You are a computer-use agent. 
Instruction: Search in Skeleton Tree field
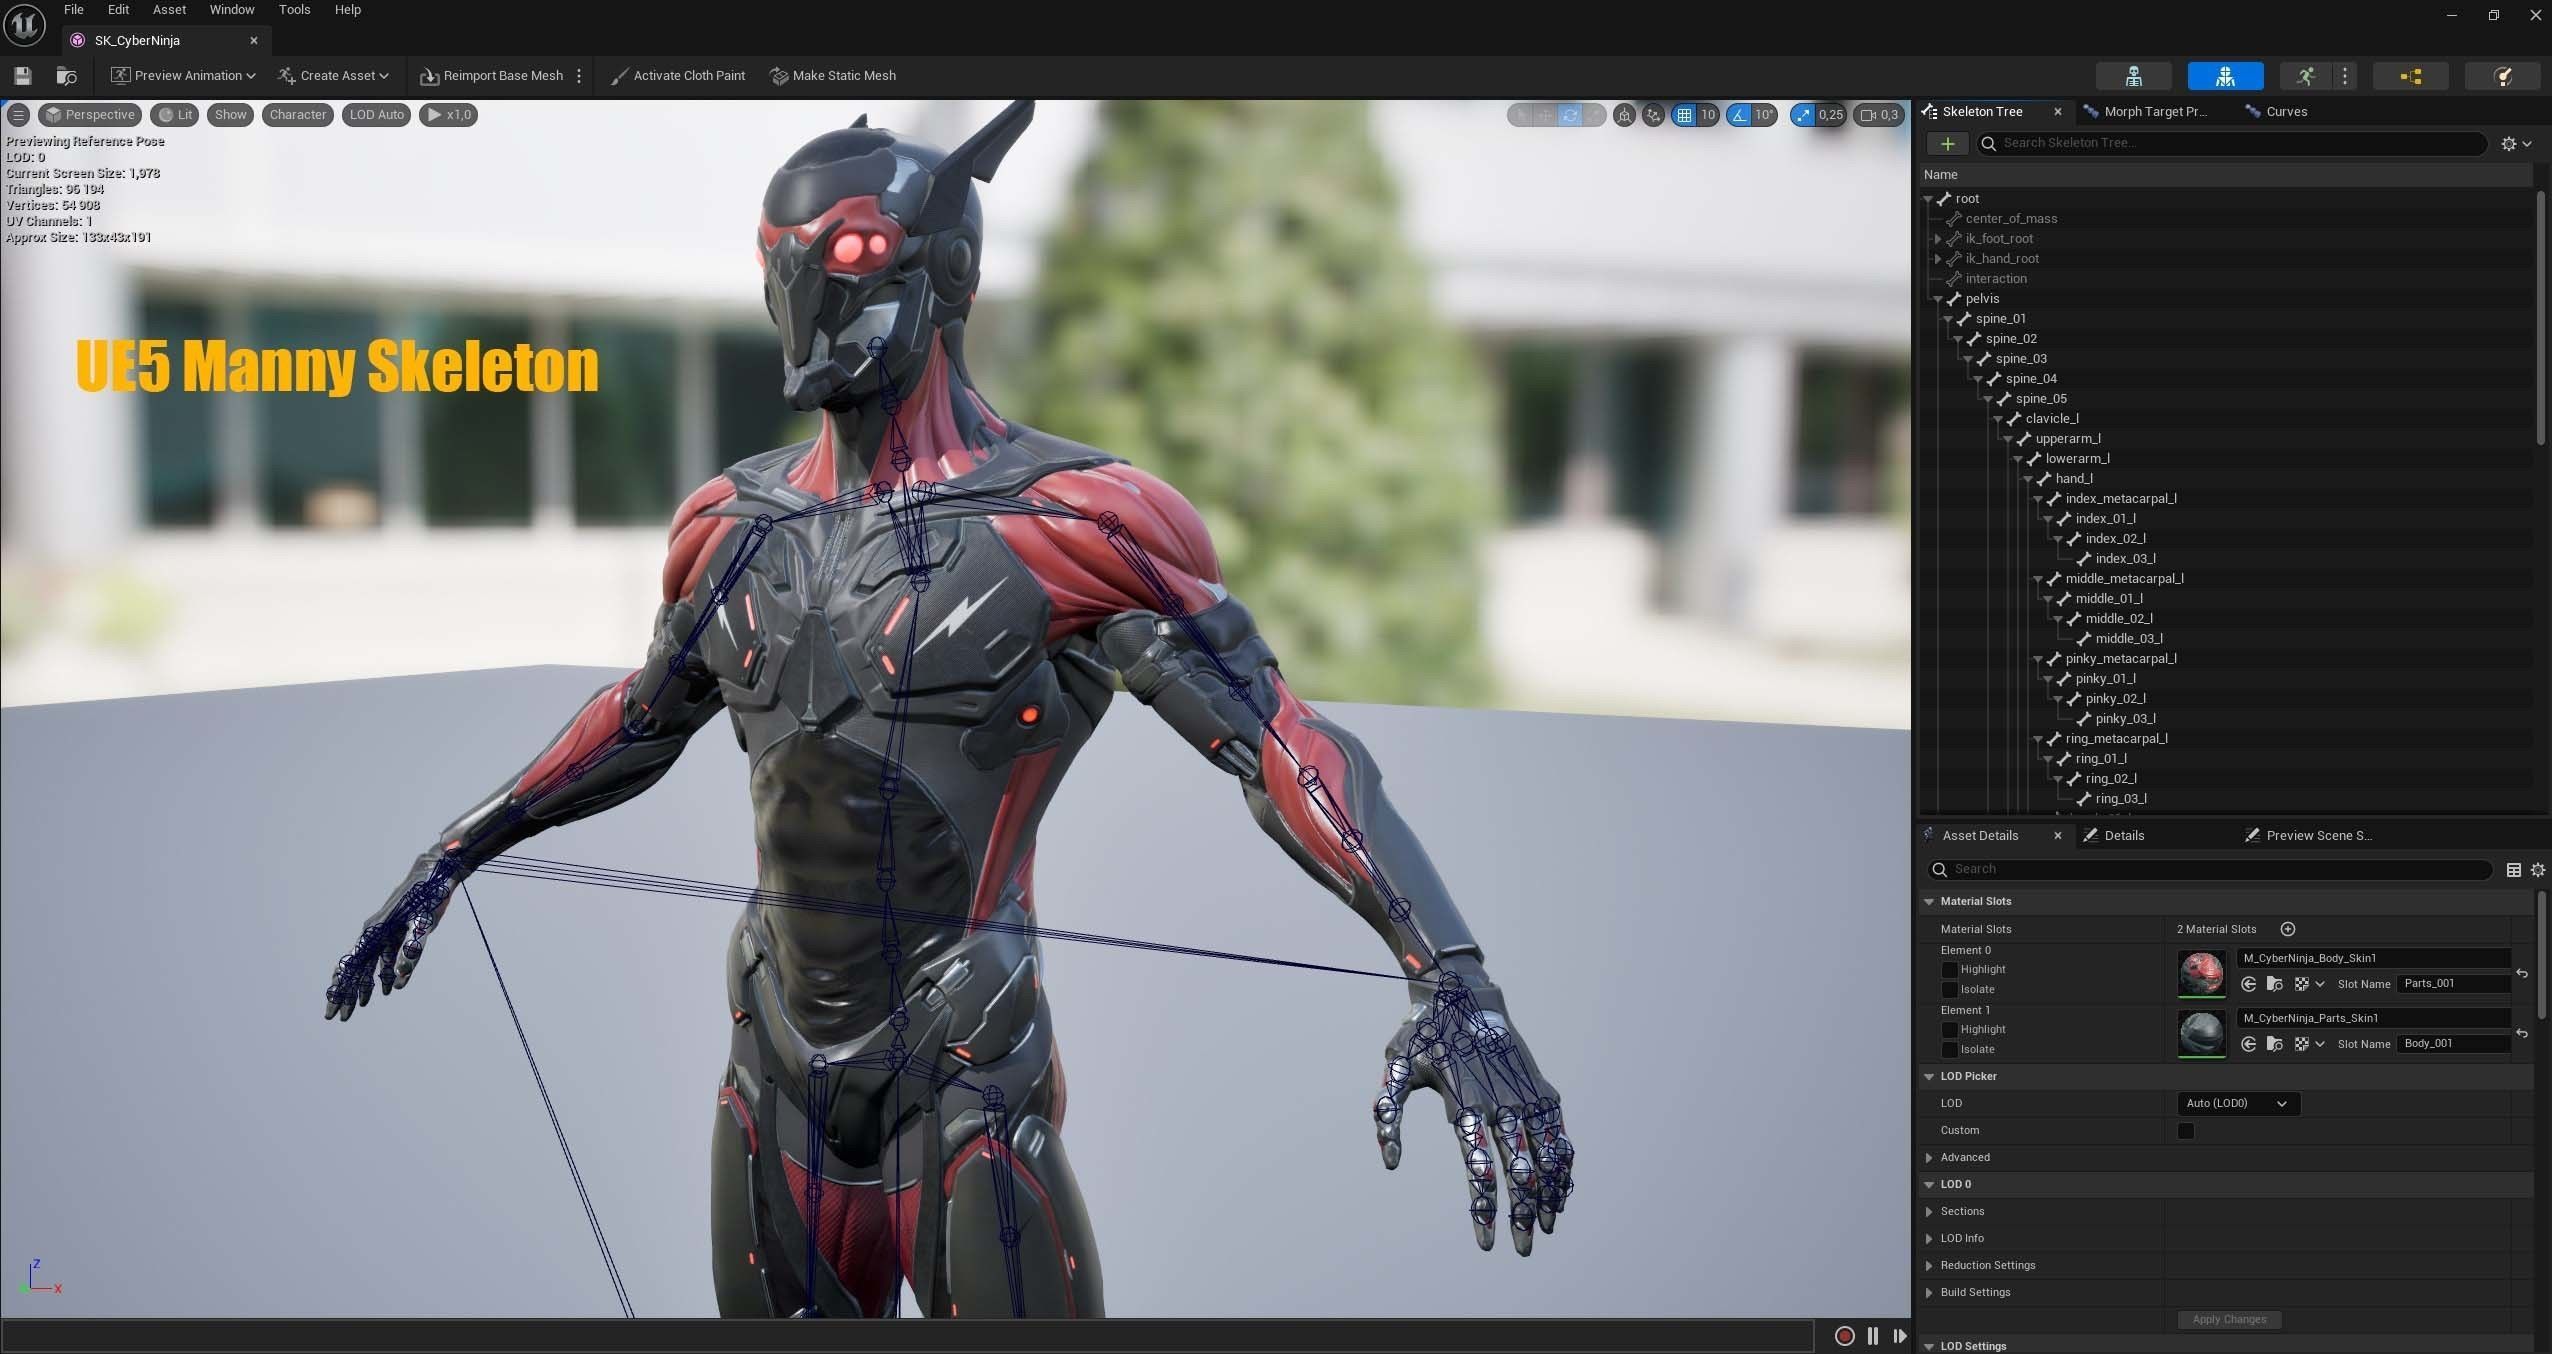point(2232,144)
